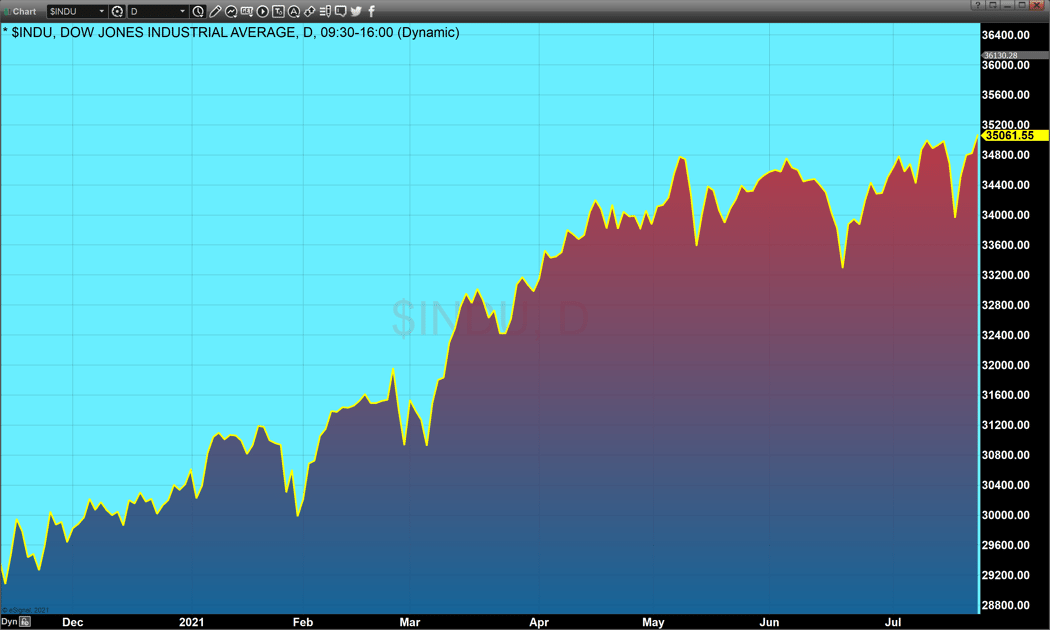Screen dimensions: 1050x630
Task: Click the 30400.00 price axis label
Action: click(x=1005, y=485)
